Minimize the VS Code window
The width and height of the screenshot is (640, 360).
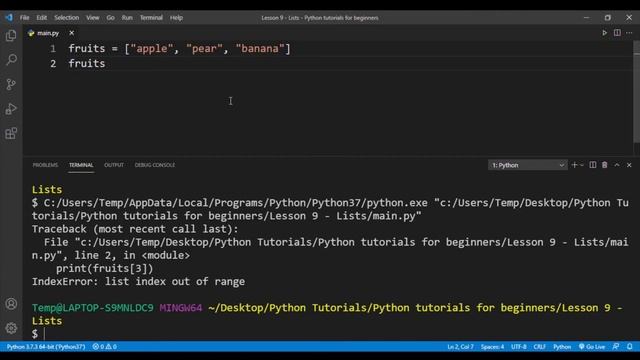pos(587,18)
